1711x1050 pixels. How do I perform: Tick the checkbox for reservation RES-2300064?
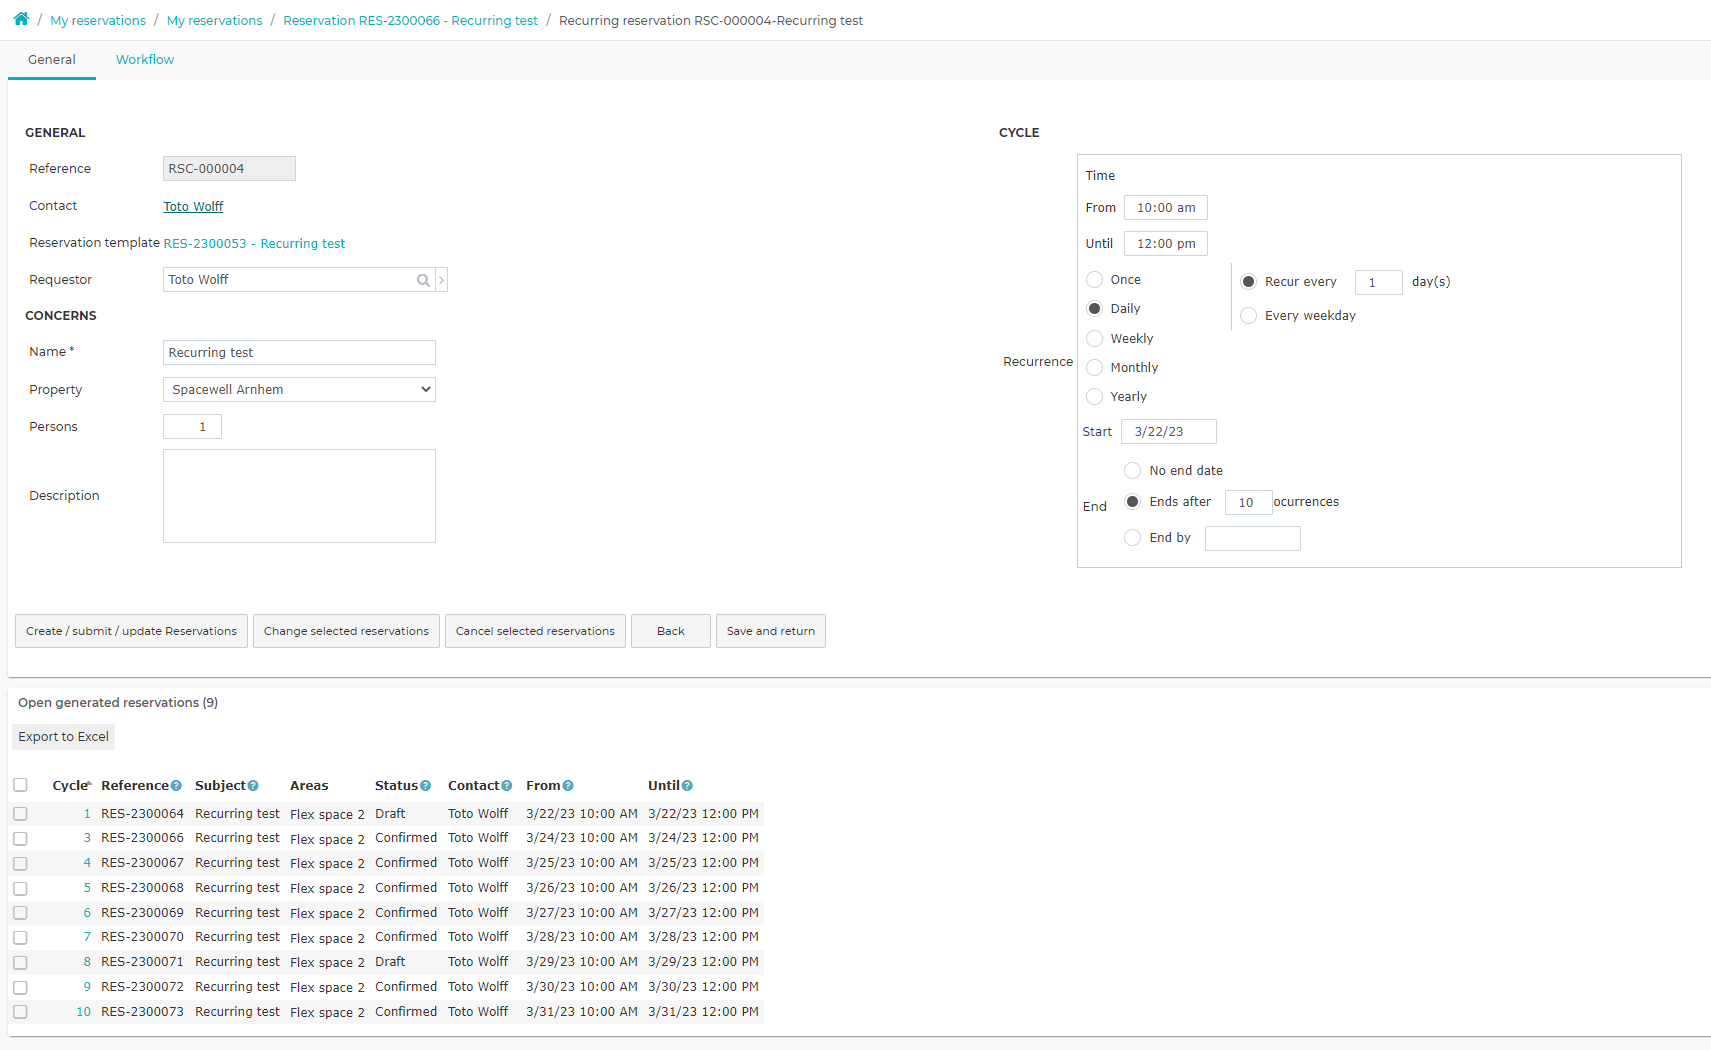(x=20, y=814)
